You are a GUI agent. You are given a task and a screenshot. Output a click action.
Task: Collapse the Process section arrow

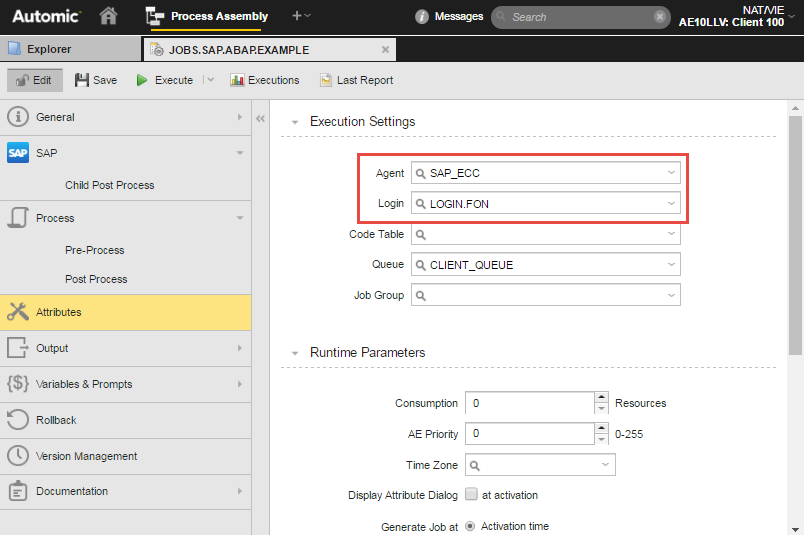tap(239, 218)
